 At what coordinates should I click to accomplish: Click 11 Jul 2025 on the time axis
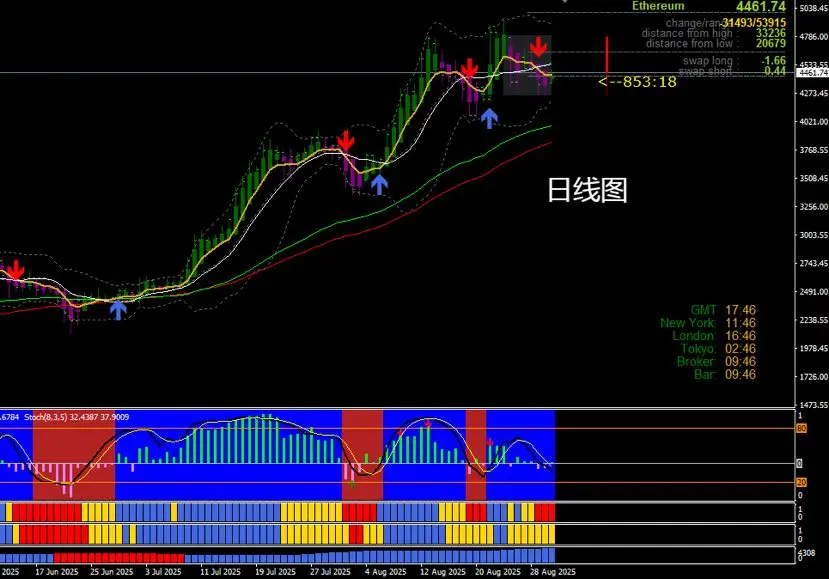click(220, 572)
